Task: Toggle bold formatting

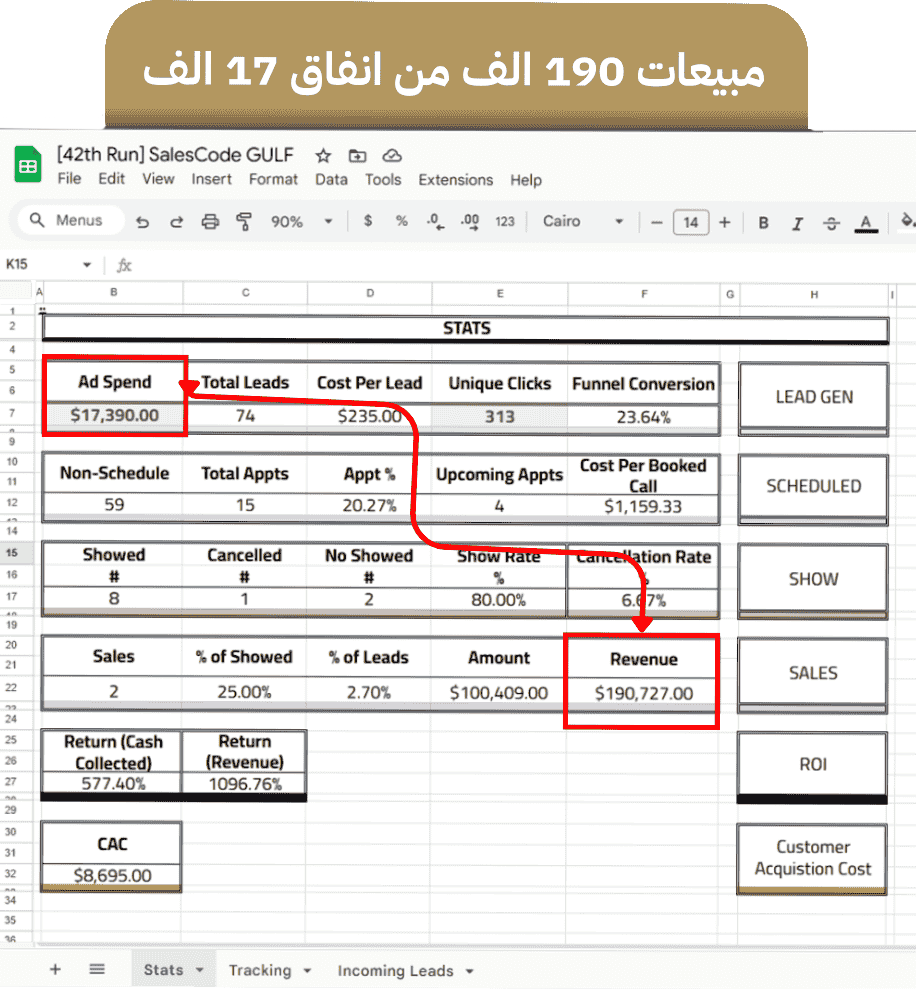Action: pos(763,222)
